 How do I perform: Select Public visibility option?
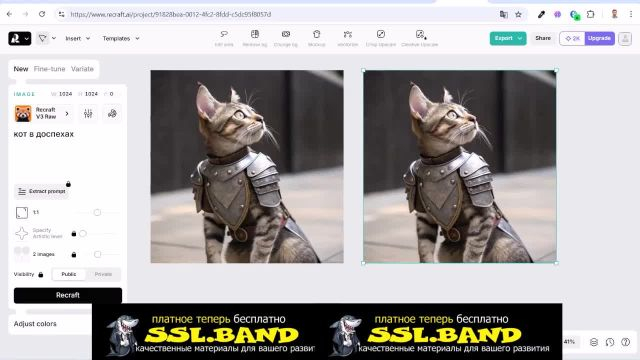point(69,274)
